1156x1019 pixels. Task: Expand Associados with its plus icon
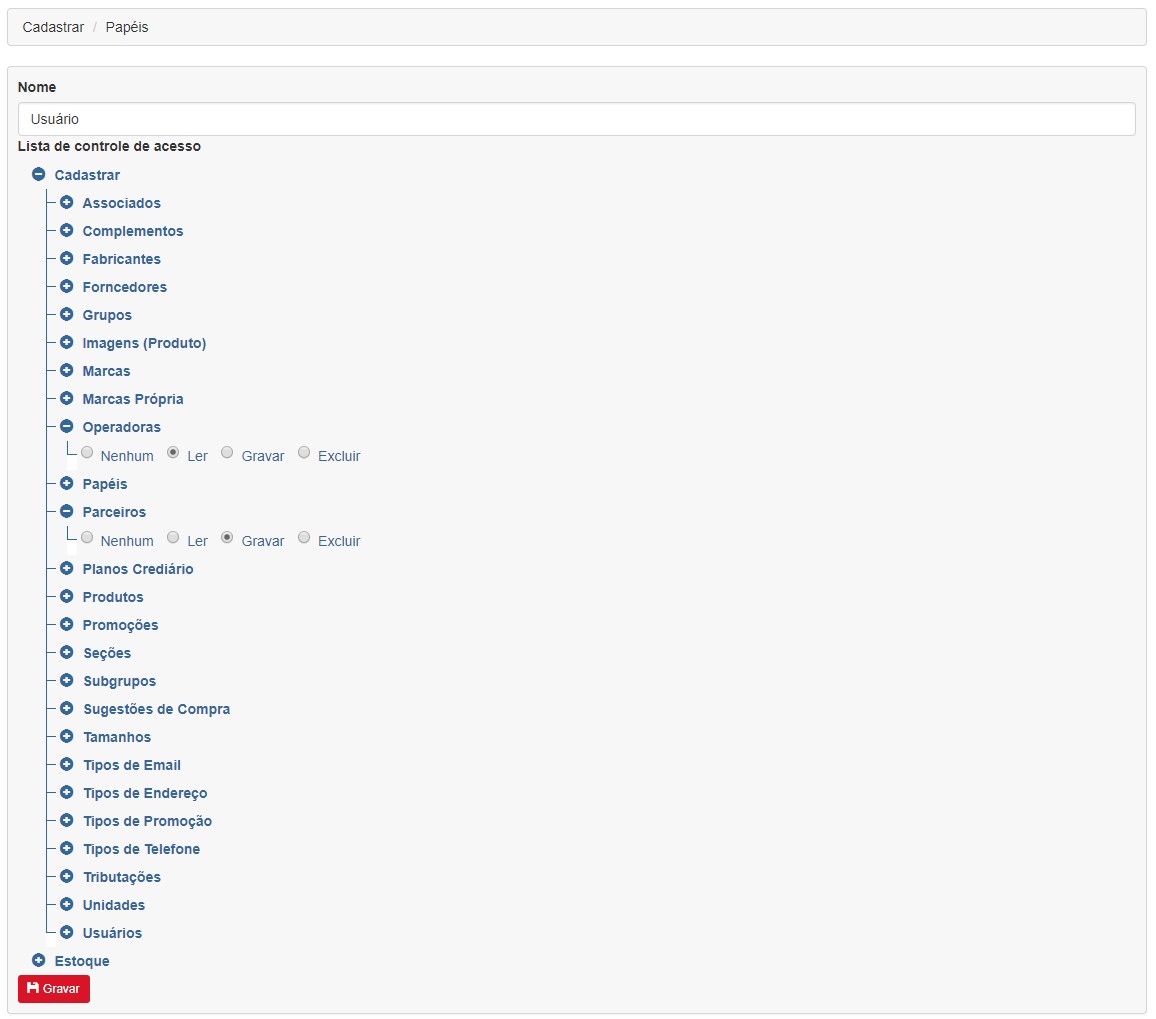66,203
